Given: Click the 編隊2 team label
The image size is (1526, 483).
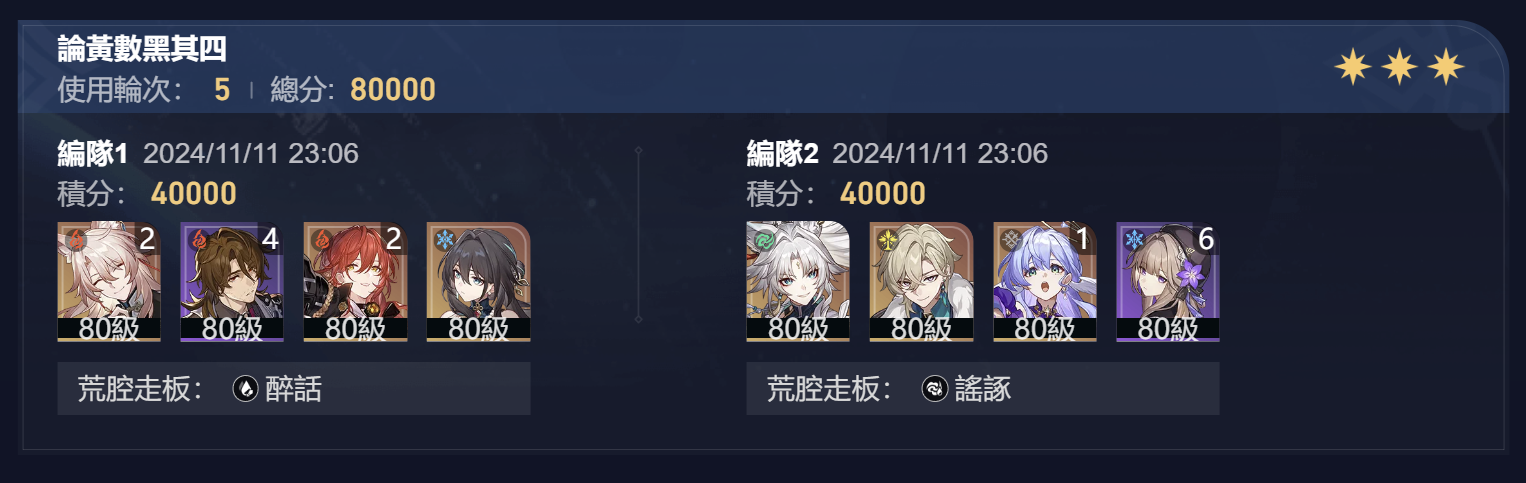Looking at the screenshot, I should click(x=782, y=153).
